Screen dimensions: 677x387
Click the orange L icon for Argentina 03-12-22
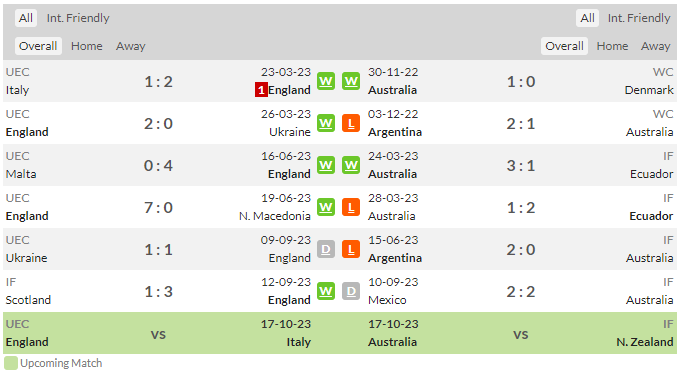(x=351, y=124)
